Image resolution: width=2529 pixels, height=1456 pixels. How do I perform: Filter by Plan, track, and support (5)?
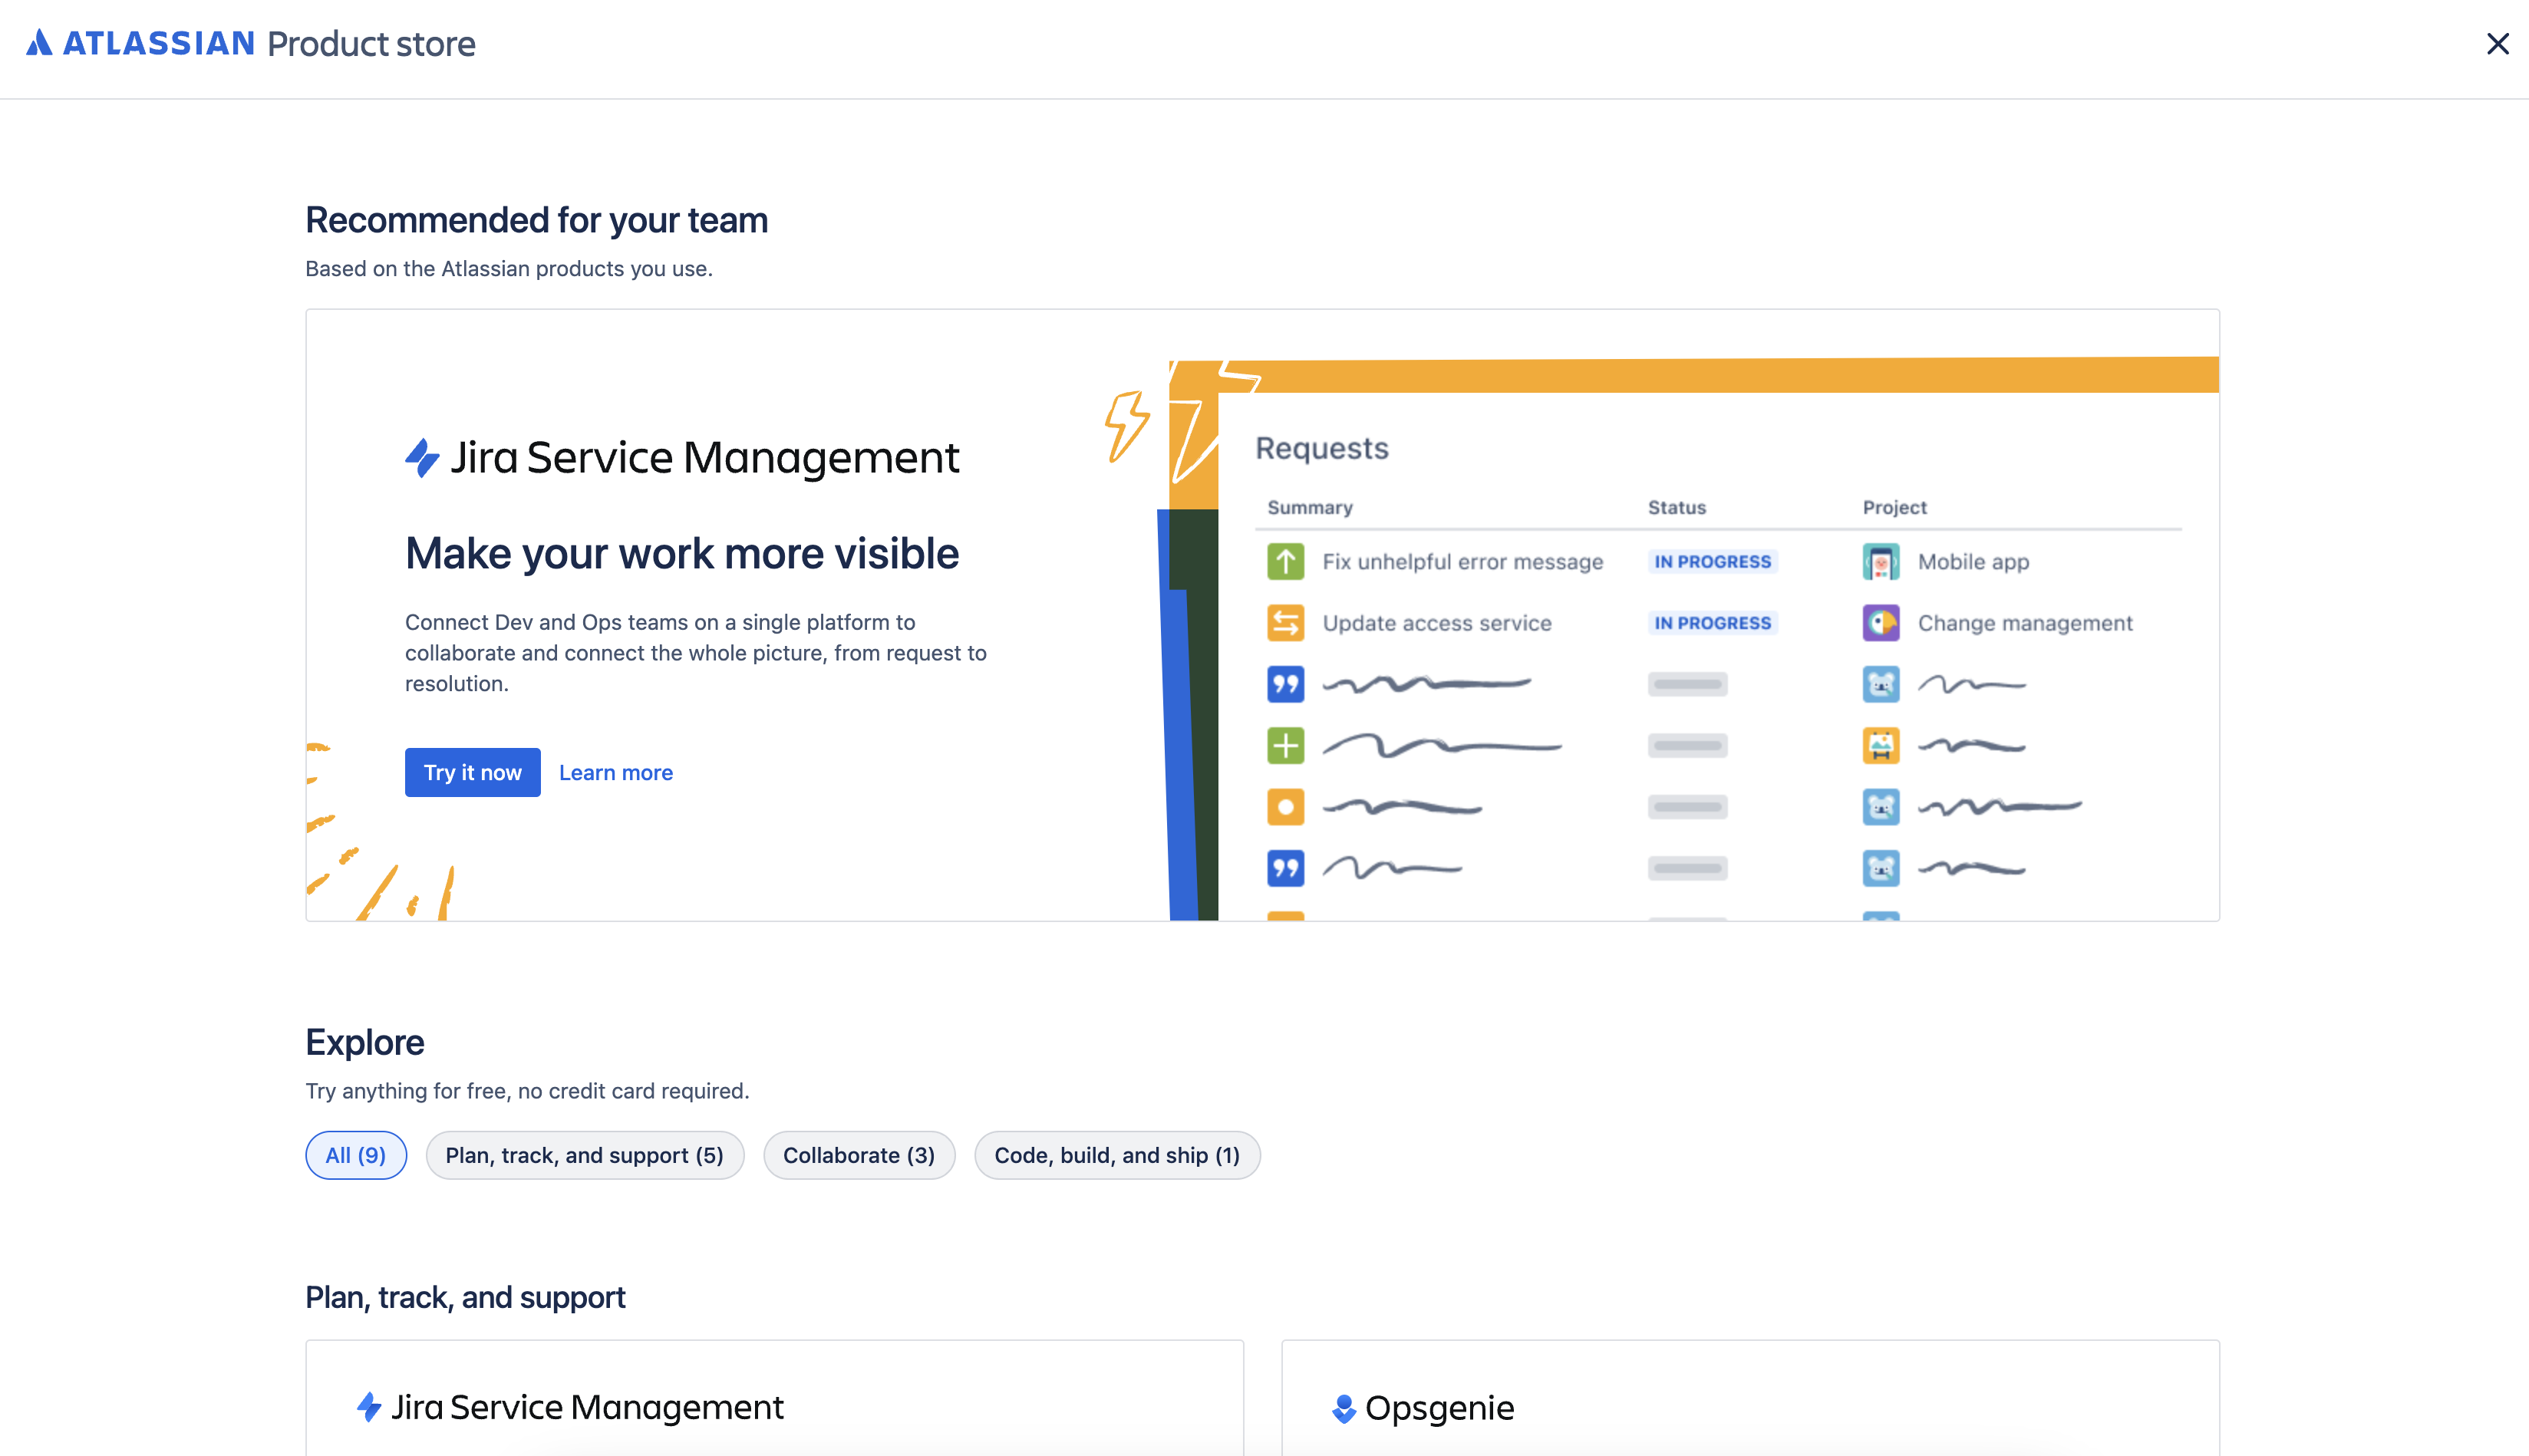tap(584, 1155)
